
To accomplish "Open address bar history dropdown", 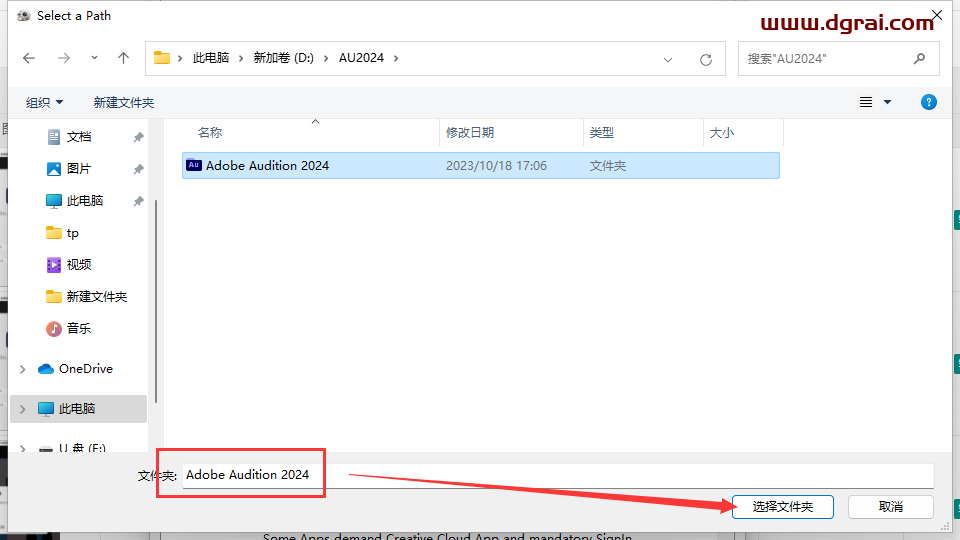I will 668,59.
